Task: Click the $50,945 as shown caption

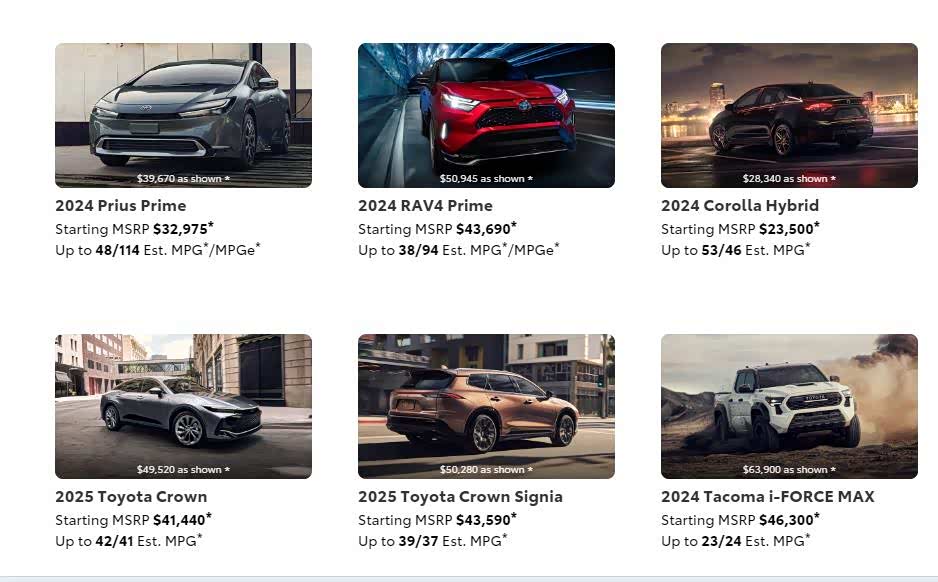Action: [486, 179]
